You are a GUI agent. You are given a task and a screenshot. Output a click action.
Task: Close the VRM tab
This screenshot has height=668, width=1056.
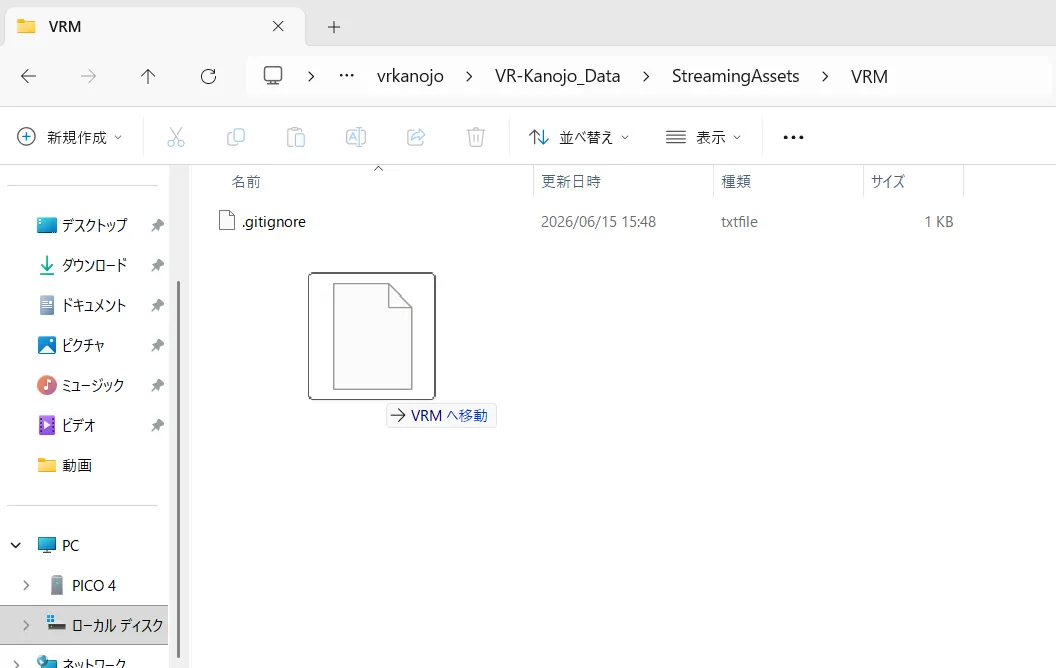[x=278, y=26]
